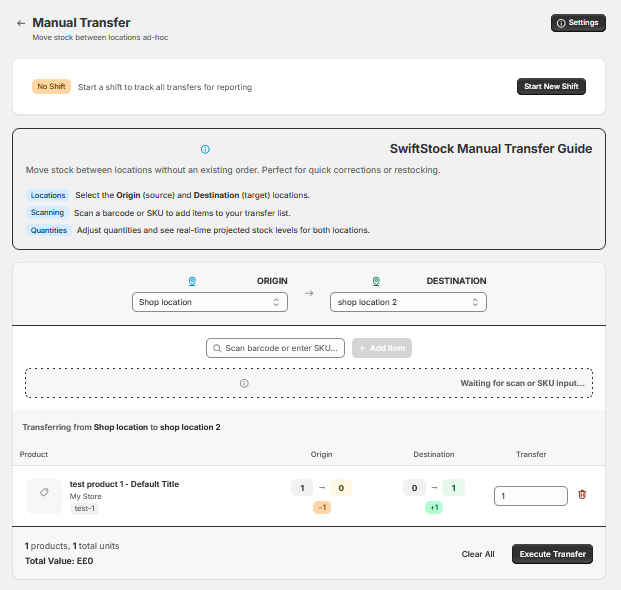Click the origin -1 change badge

322,507
